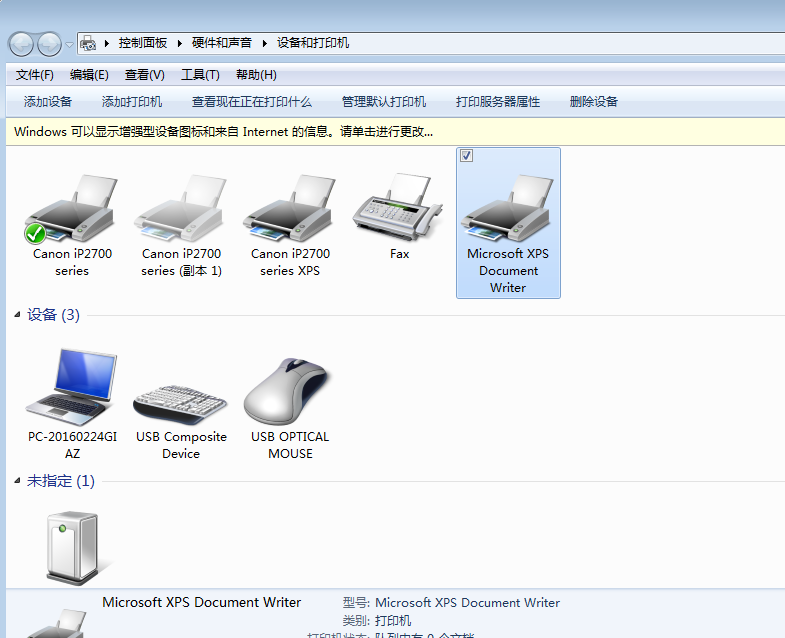Click the printer thumbnail in details pane
The height and width of the screenshot is (638, 785).
click(x=58, y=623)
